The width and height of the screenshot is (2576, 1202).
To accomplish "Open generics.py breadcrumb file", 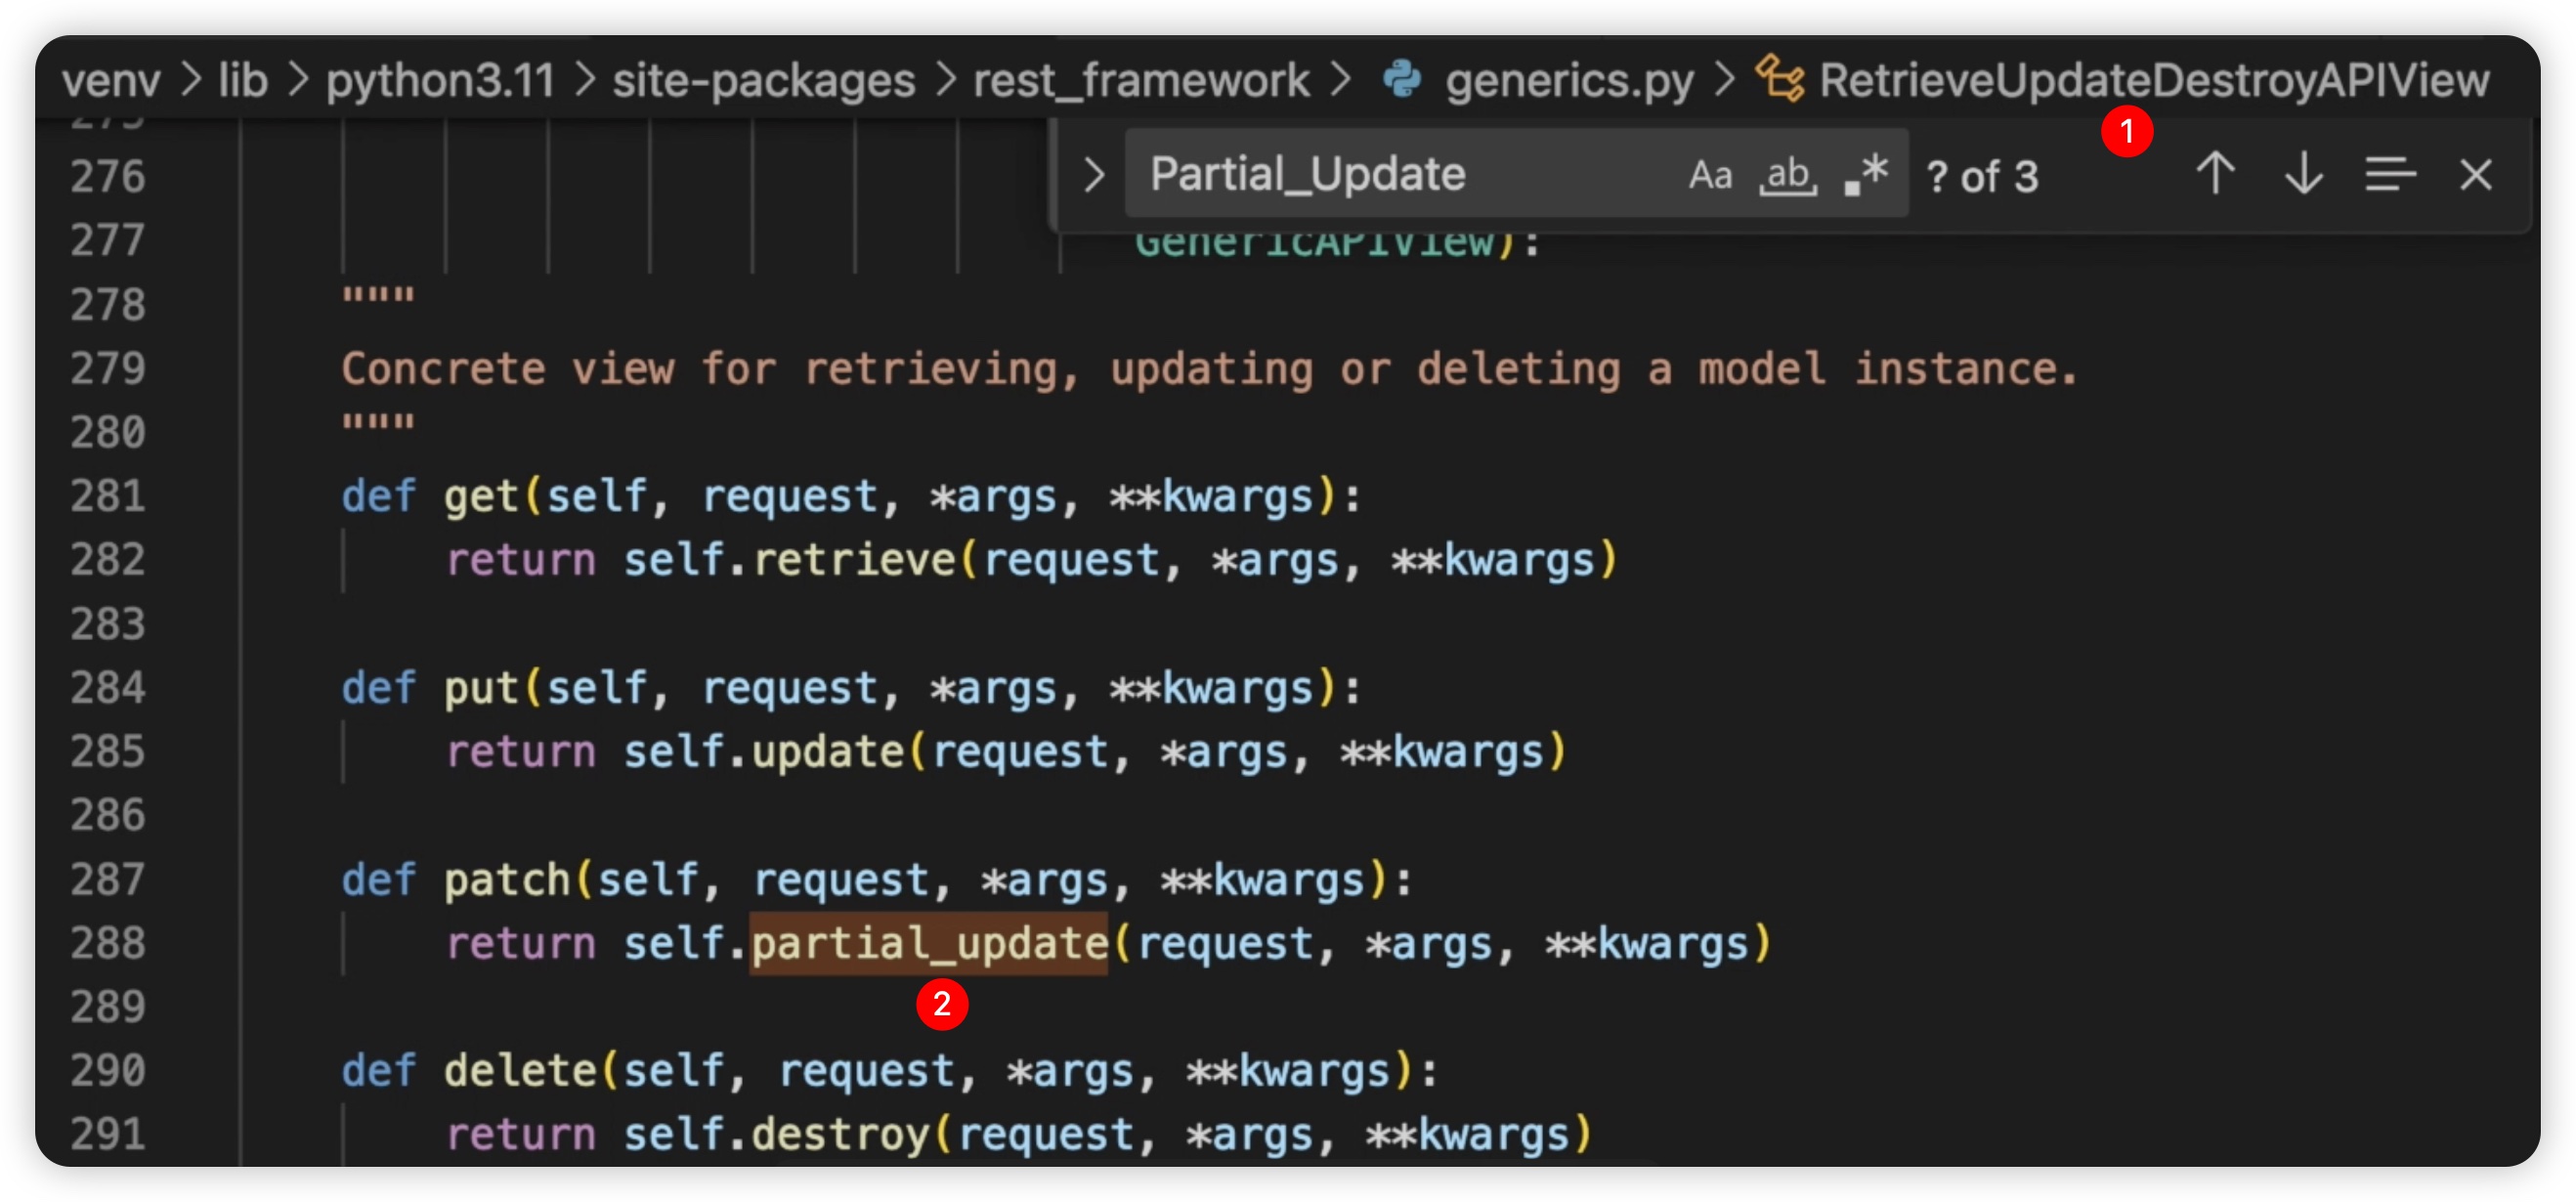I will click(1569, 80).
